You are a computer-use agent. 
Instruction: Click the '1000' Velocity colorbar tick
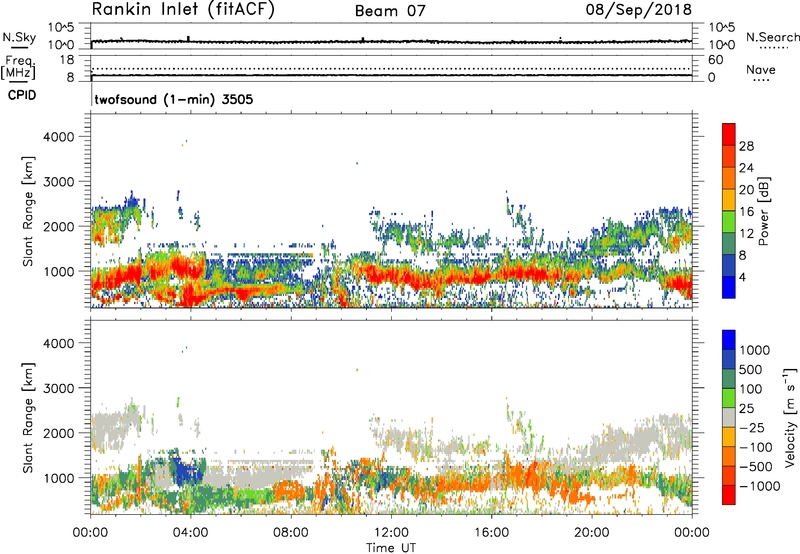click(x=755, y=350)
